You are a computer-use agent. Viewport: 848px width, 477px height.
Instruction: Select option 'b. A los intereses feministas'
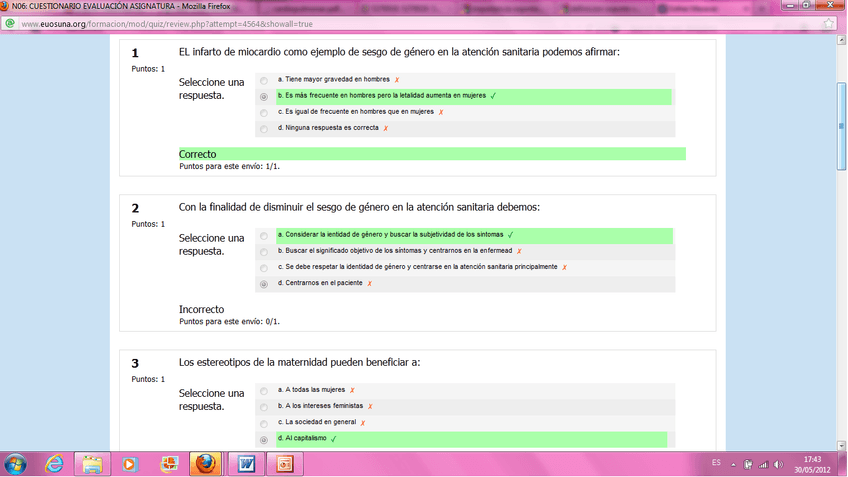coord(263,407)
